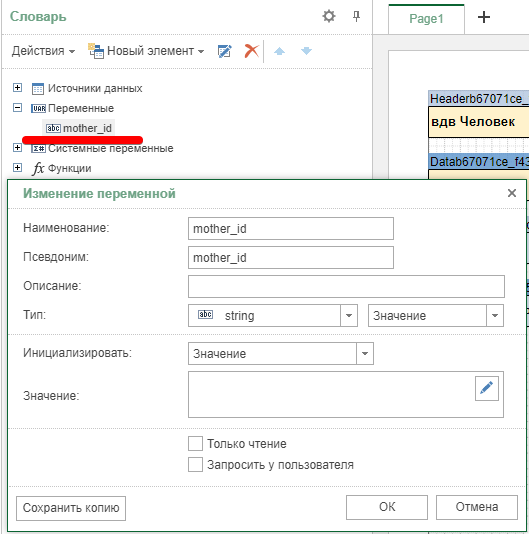Viewport: 529px width, 534px height.
Task: Collapse the Переменные tree node
Action: pyautogui.click(x=17, y=108)
